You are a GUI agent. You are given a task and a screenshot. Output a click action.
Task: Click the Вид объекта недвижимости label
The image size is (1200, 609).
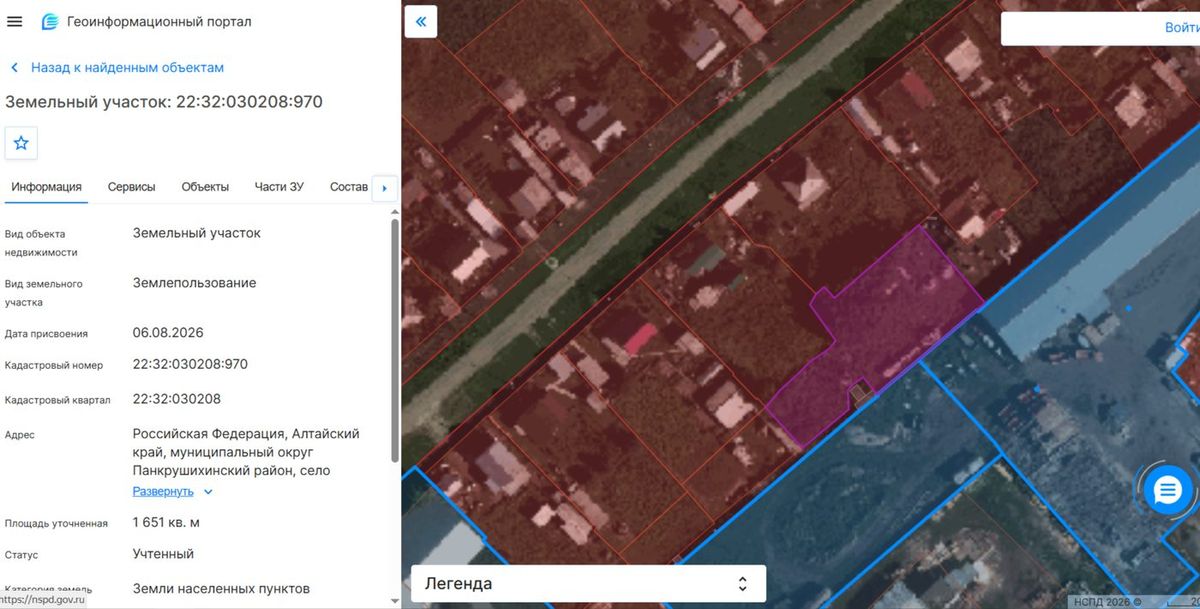41,243
